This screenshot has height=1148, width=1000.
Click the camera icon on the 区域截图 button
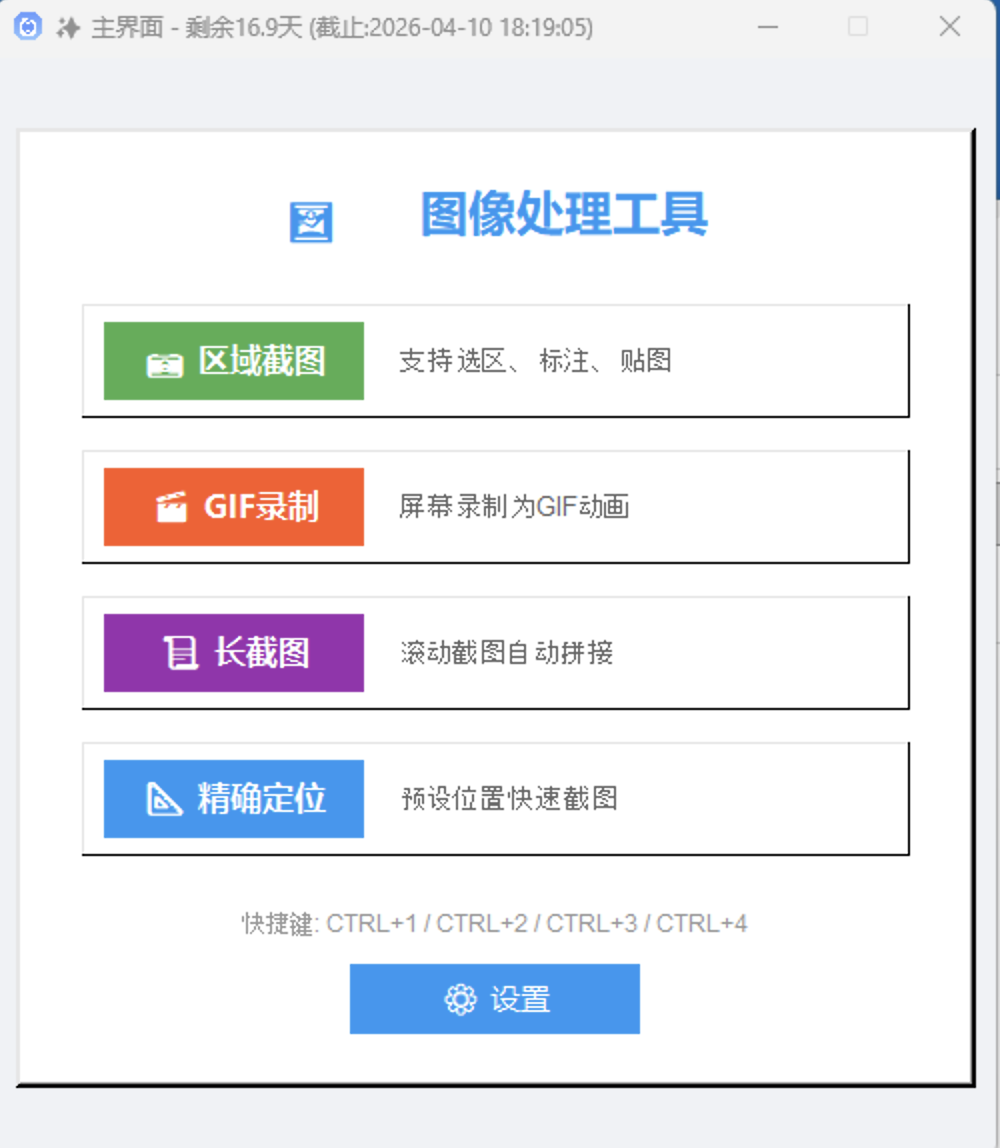tap(164, 364)
